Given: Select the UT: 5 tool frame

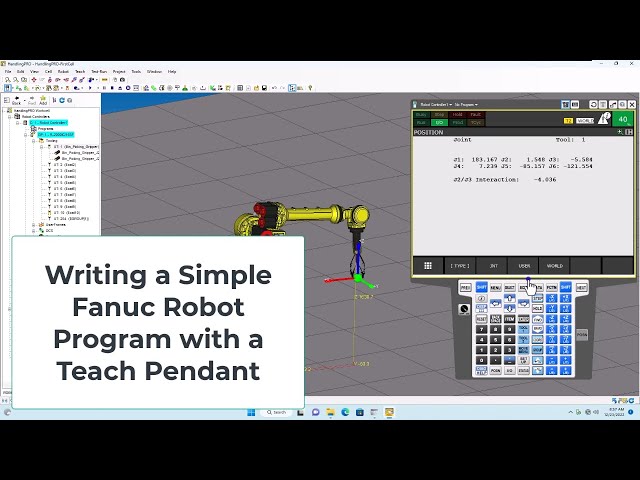Looking at the screenshot, I should point(64,183).
